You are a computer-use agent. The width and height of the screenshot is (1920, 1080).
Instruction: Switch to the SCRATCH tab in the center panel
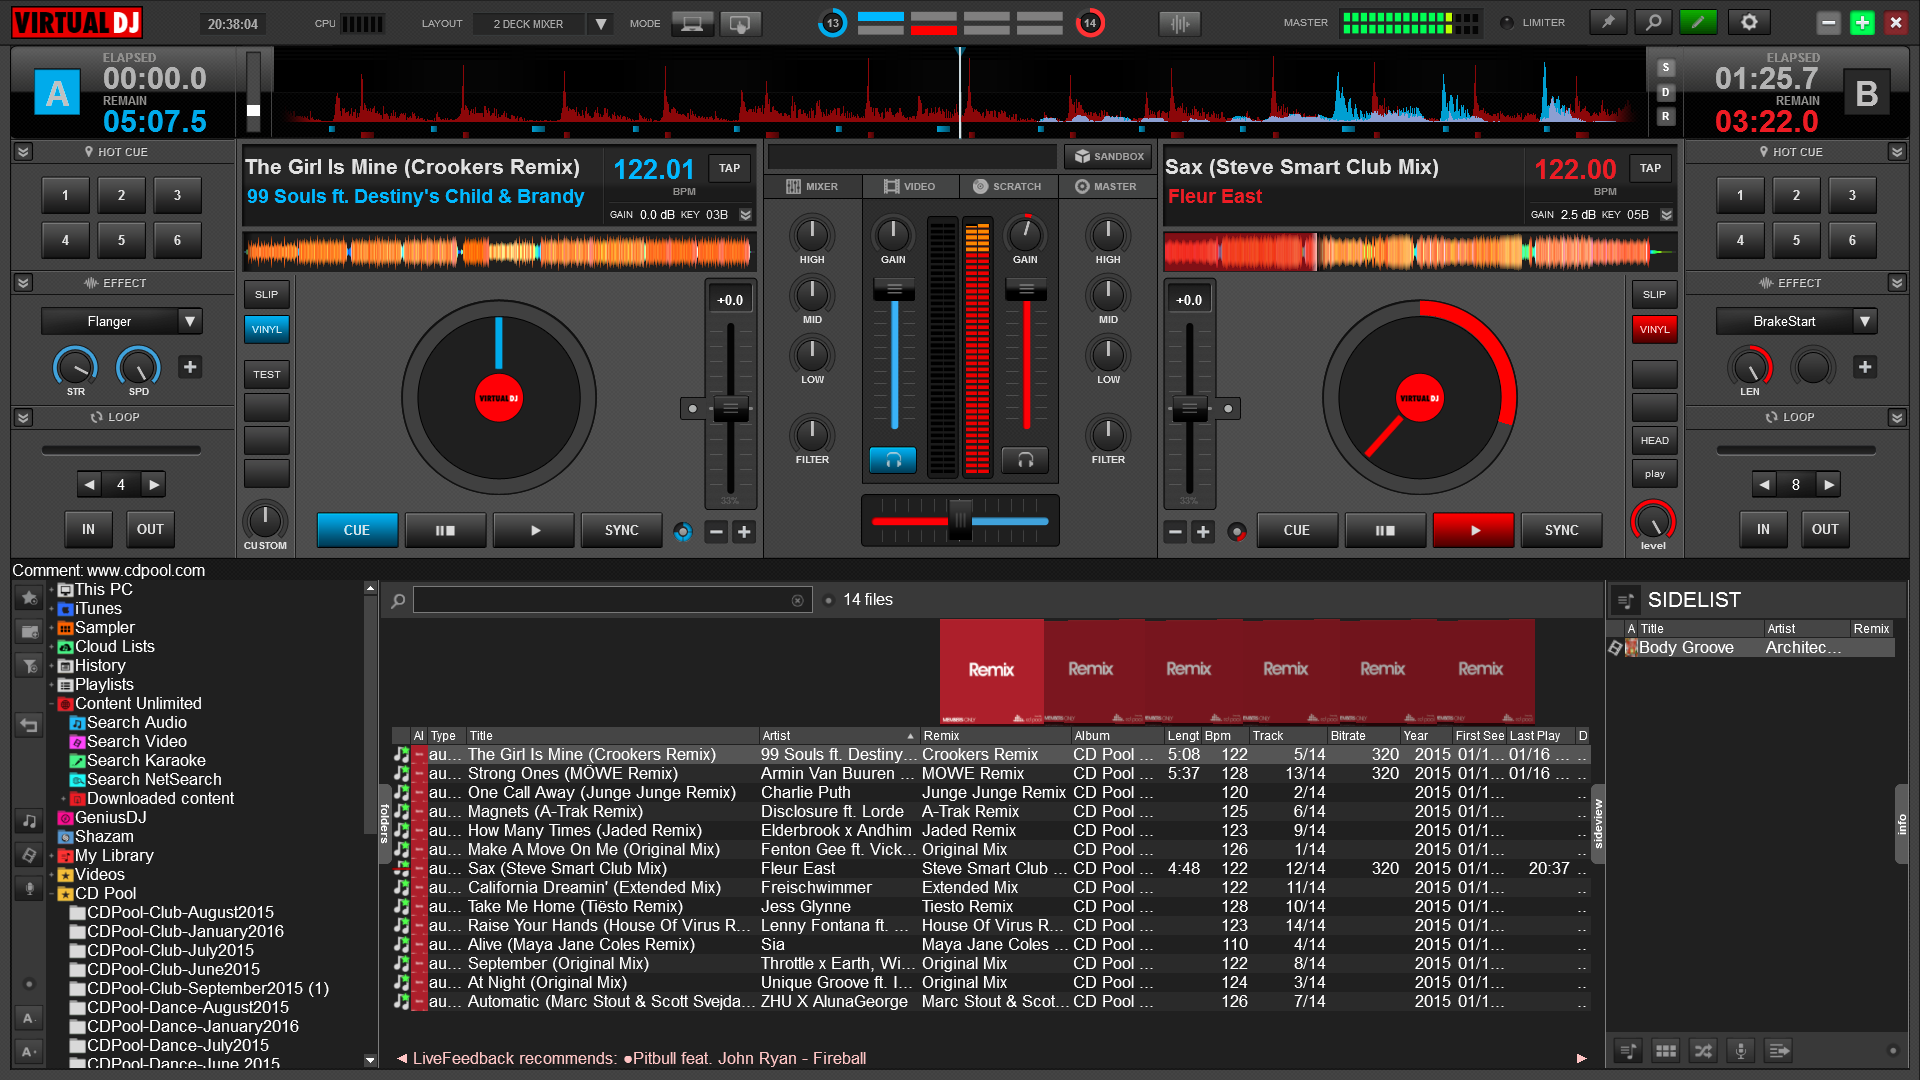coord(1007,186)
